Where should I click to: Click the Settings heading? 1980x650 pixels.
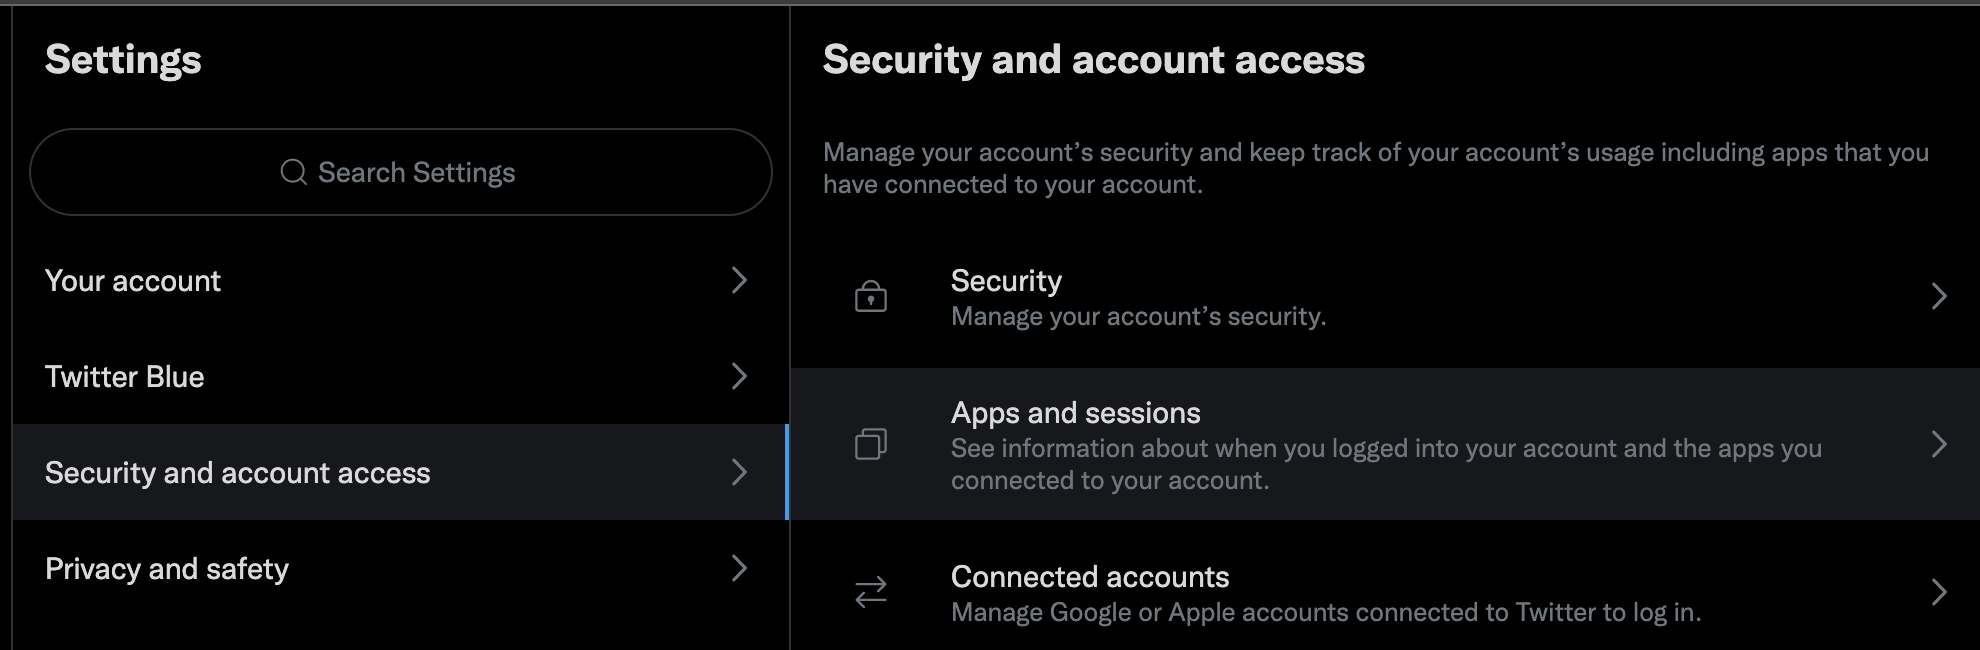123,60
